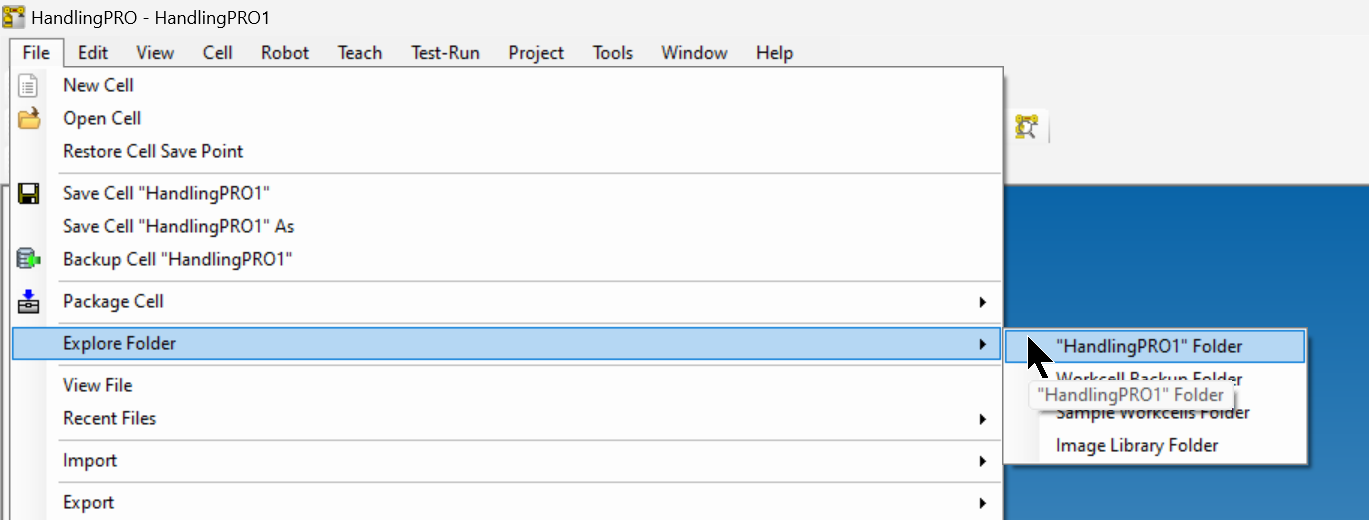Open the Export submenu entry
The image size is (1369, 520).
(506, 503)
